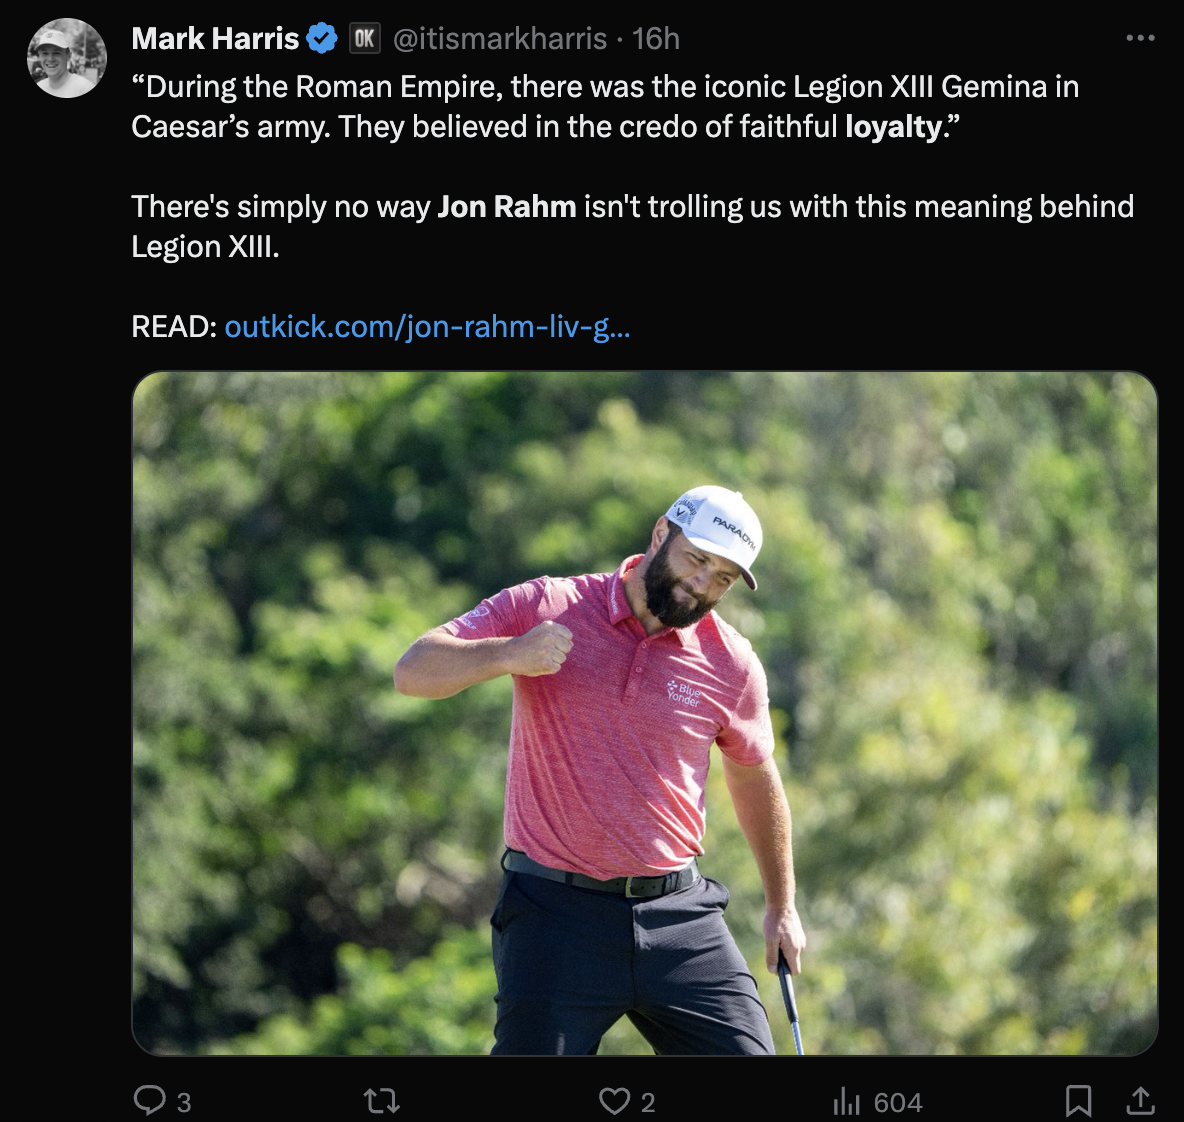The image size is (1184, 1122).
Task: Open the @itismarkharris handle
Action: coord(500,39)
